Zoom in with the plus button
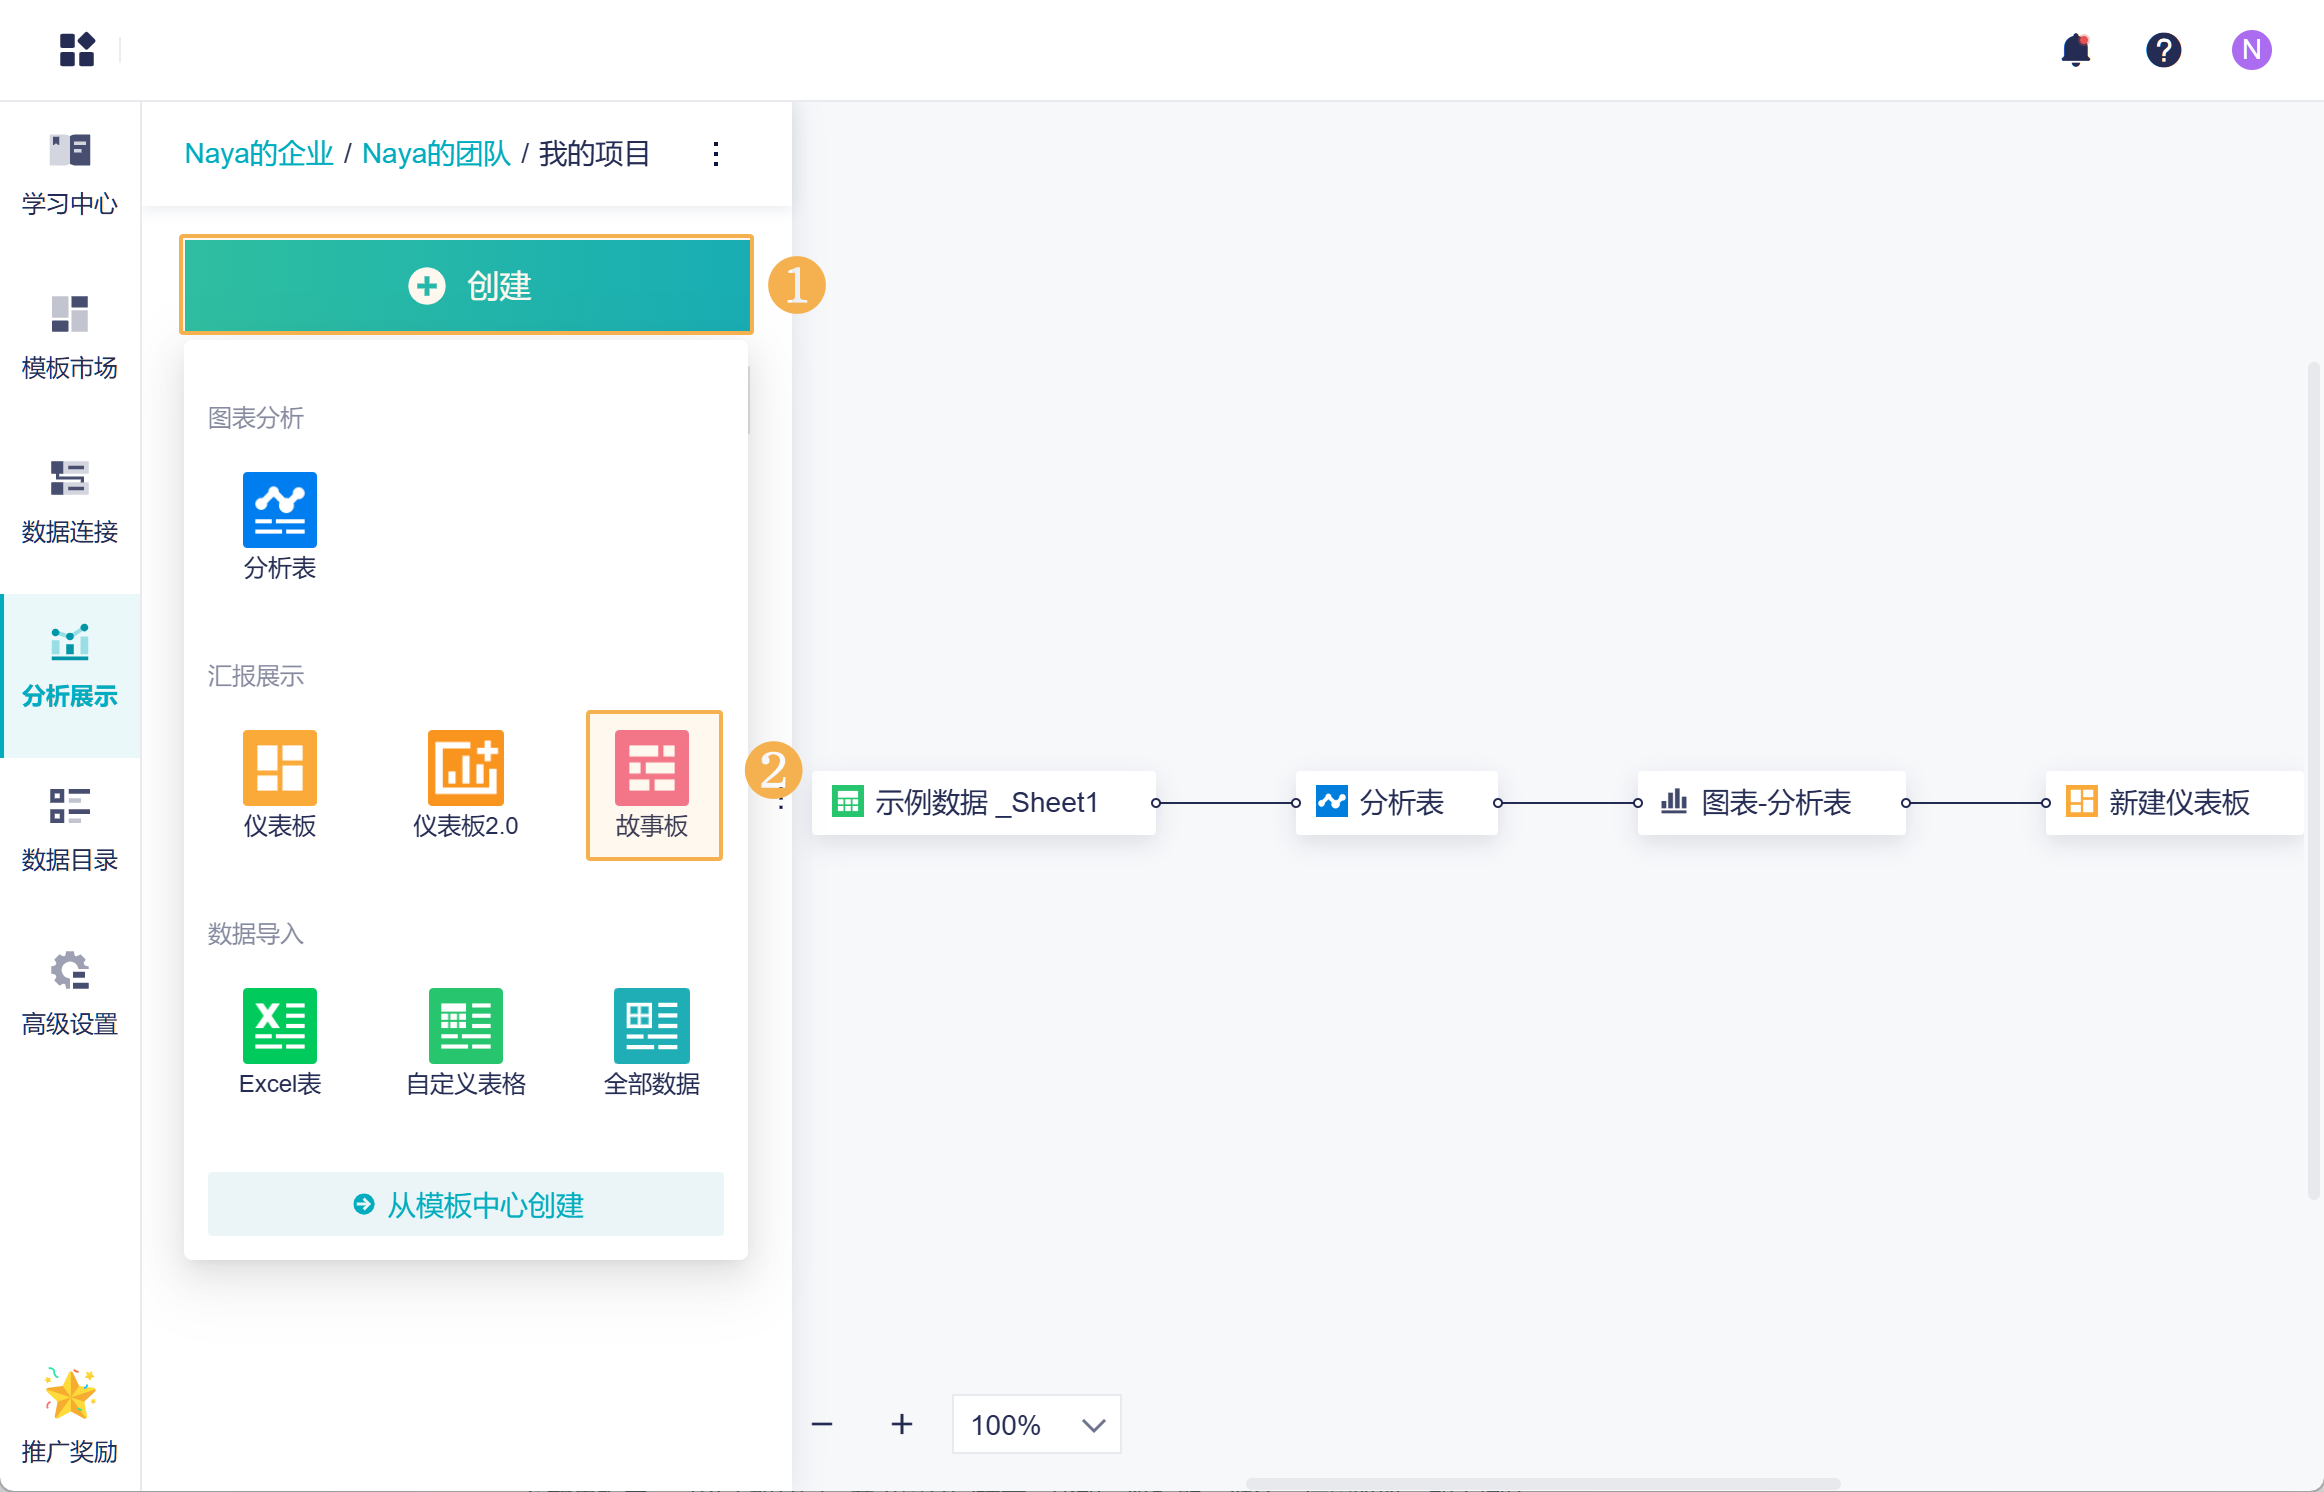This screenshot has height=1492, width=2324. [x=902, y=1424]
